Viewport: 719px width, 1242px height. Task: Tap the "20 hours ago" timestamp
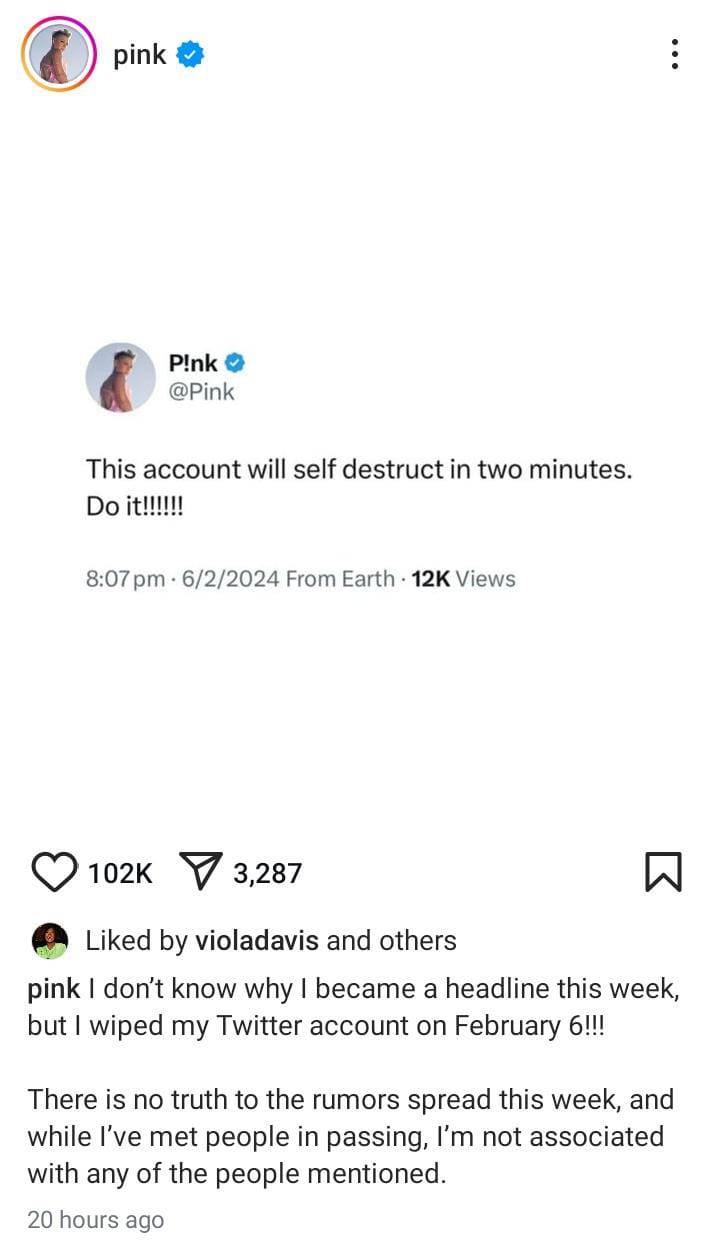(x=95, y=1220)
